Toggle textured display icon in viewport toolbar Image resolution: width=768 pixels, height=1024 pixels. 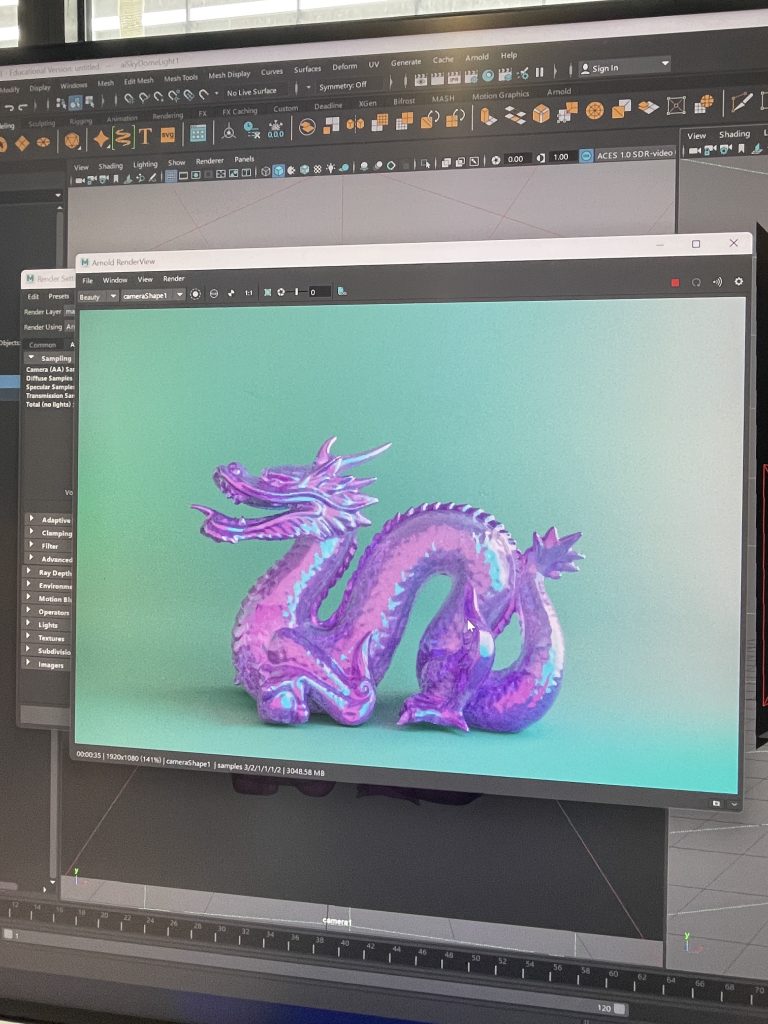317,169
